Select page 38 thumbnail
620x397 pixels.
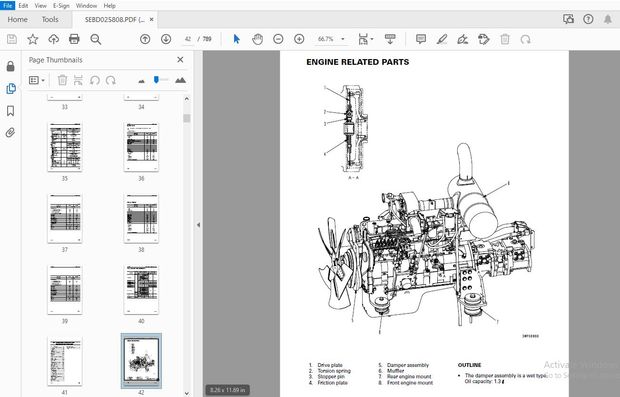(x=141, y=218)
